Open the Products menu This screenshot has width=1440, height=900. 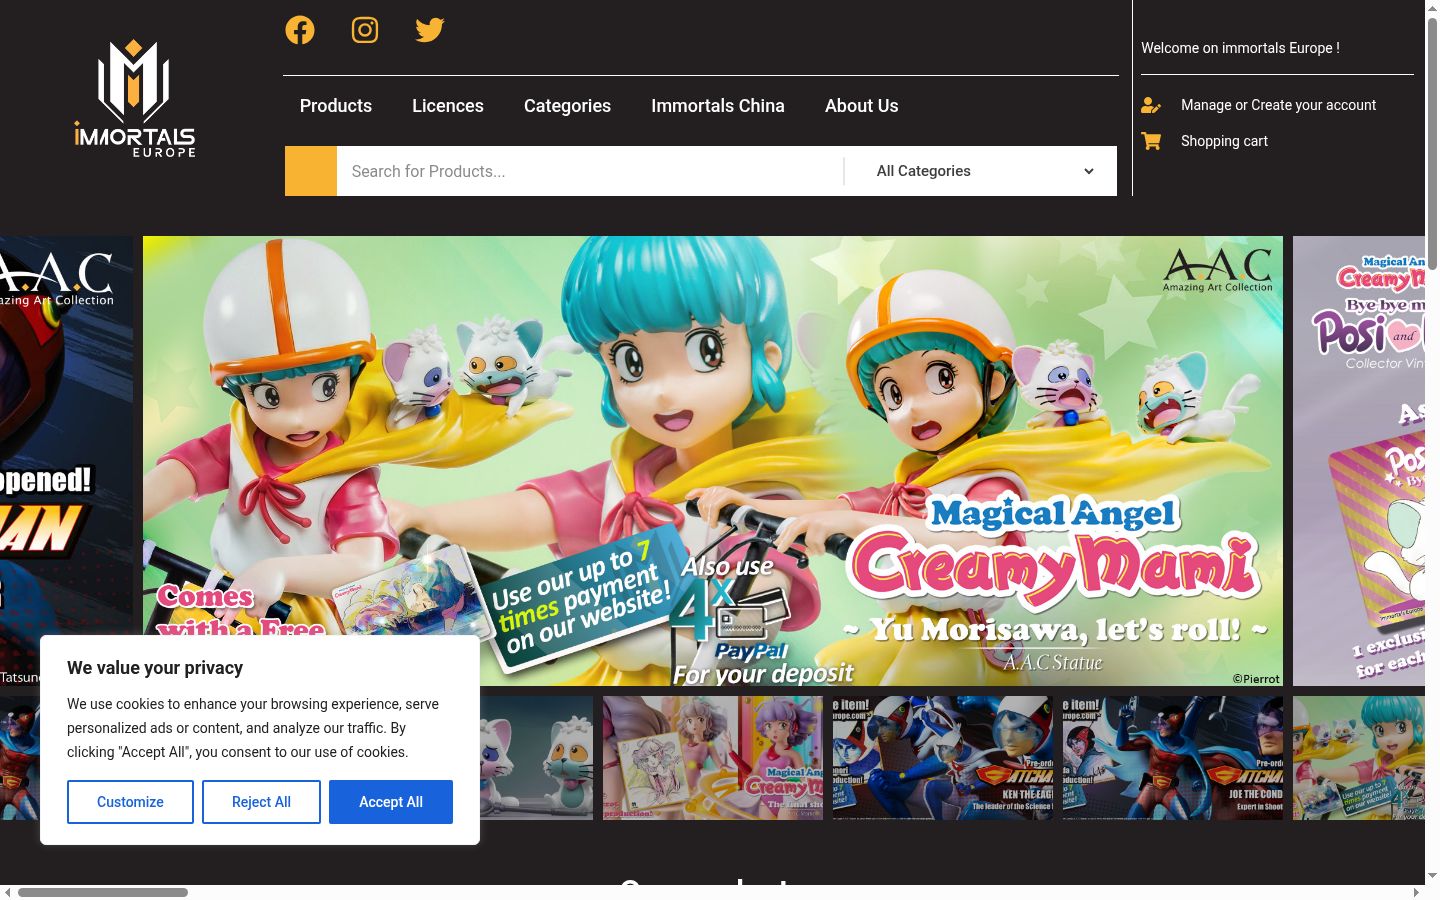pyautogui.click(x=336, y=106)
